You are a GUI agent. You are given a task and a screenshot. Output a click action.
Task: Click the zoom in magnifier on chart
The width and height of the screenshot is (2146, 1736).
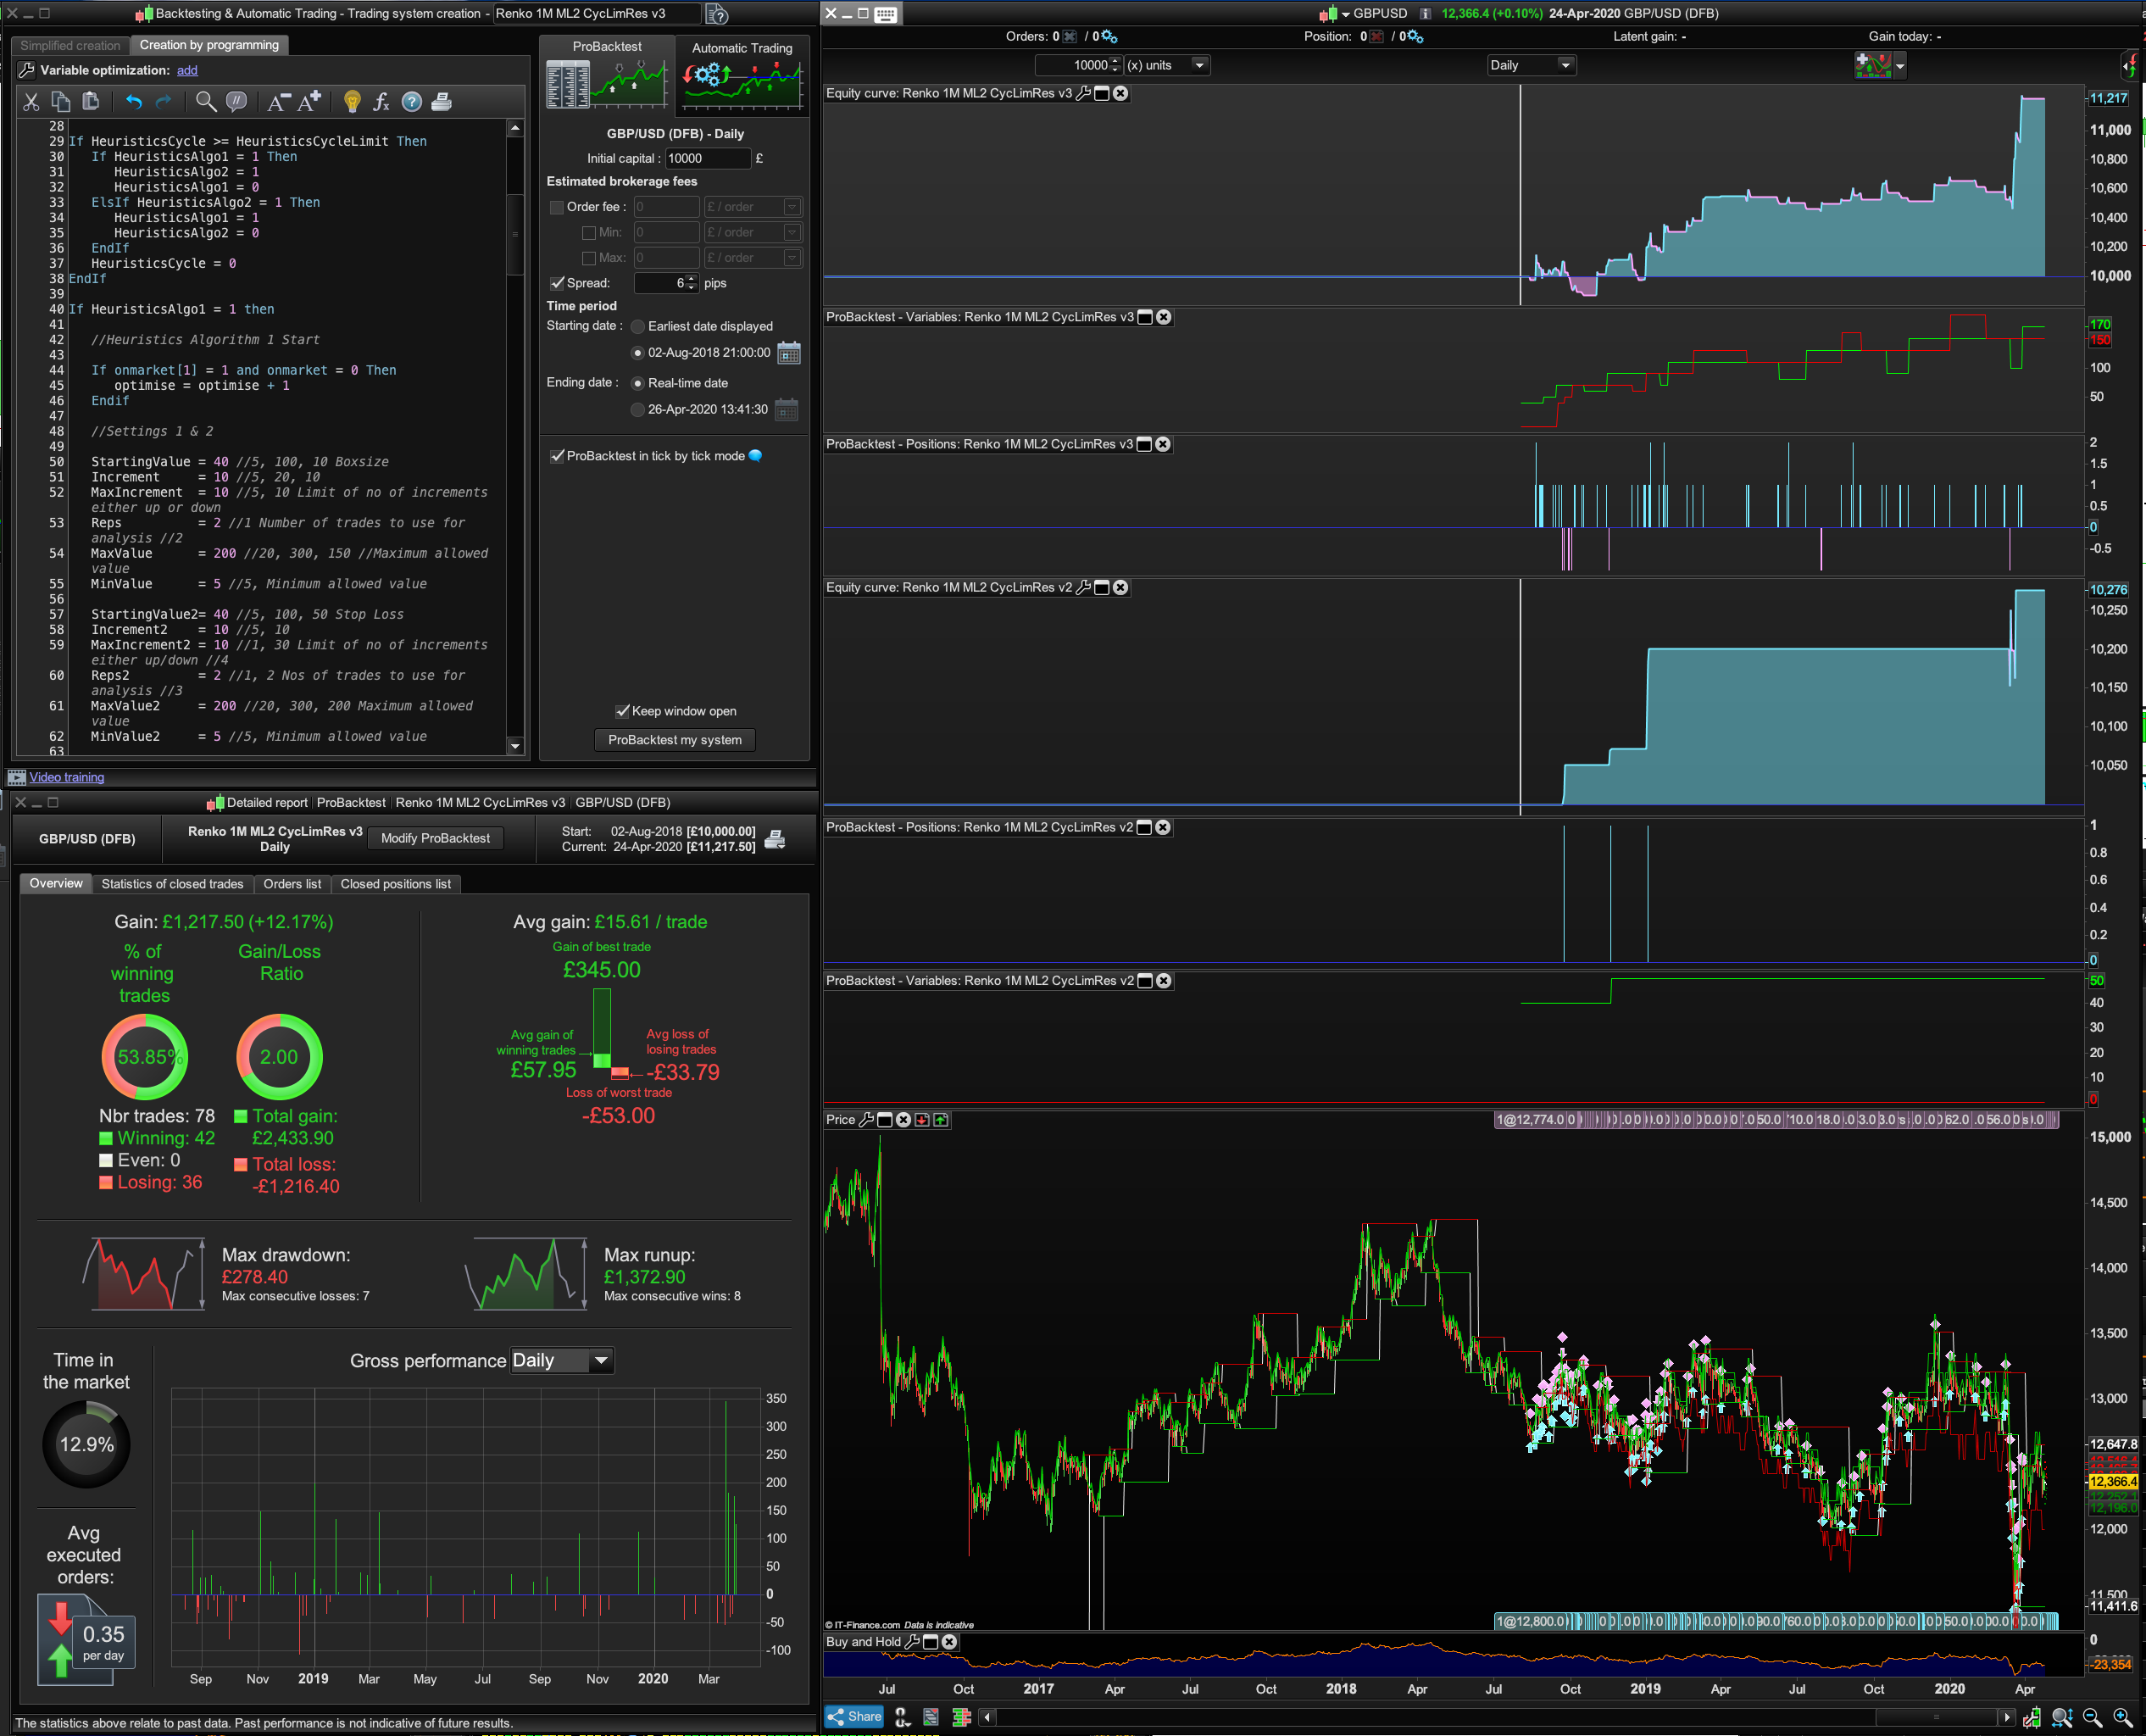(x=2122, y=1717)
